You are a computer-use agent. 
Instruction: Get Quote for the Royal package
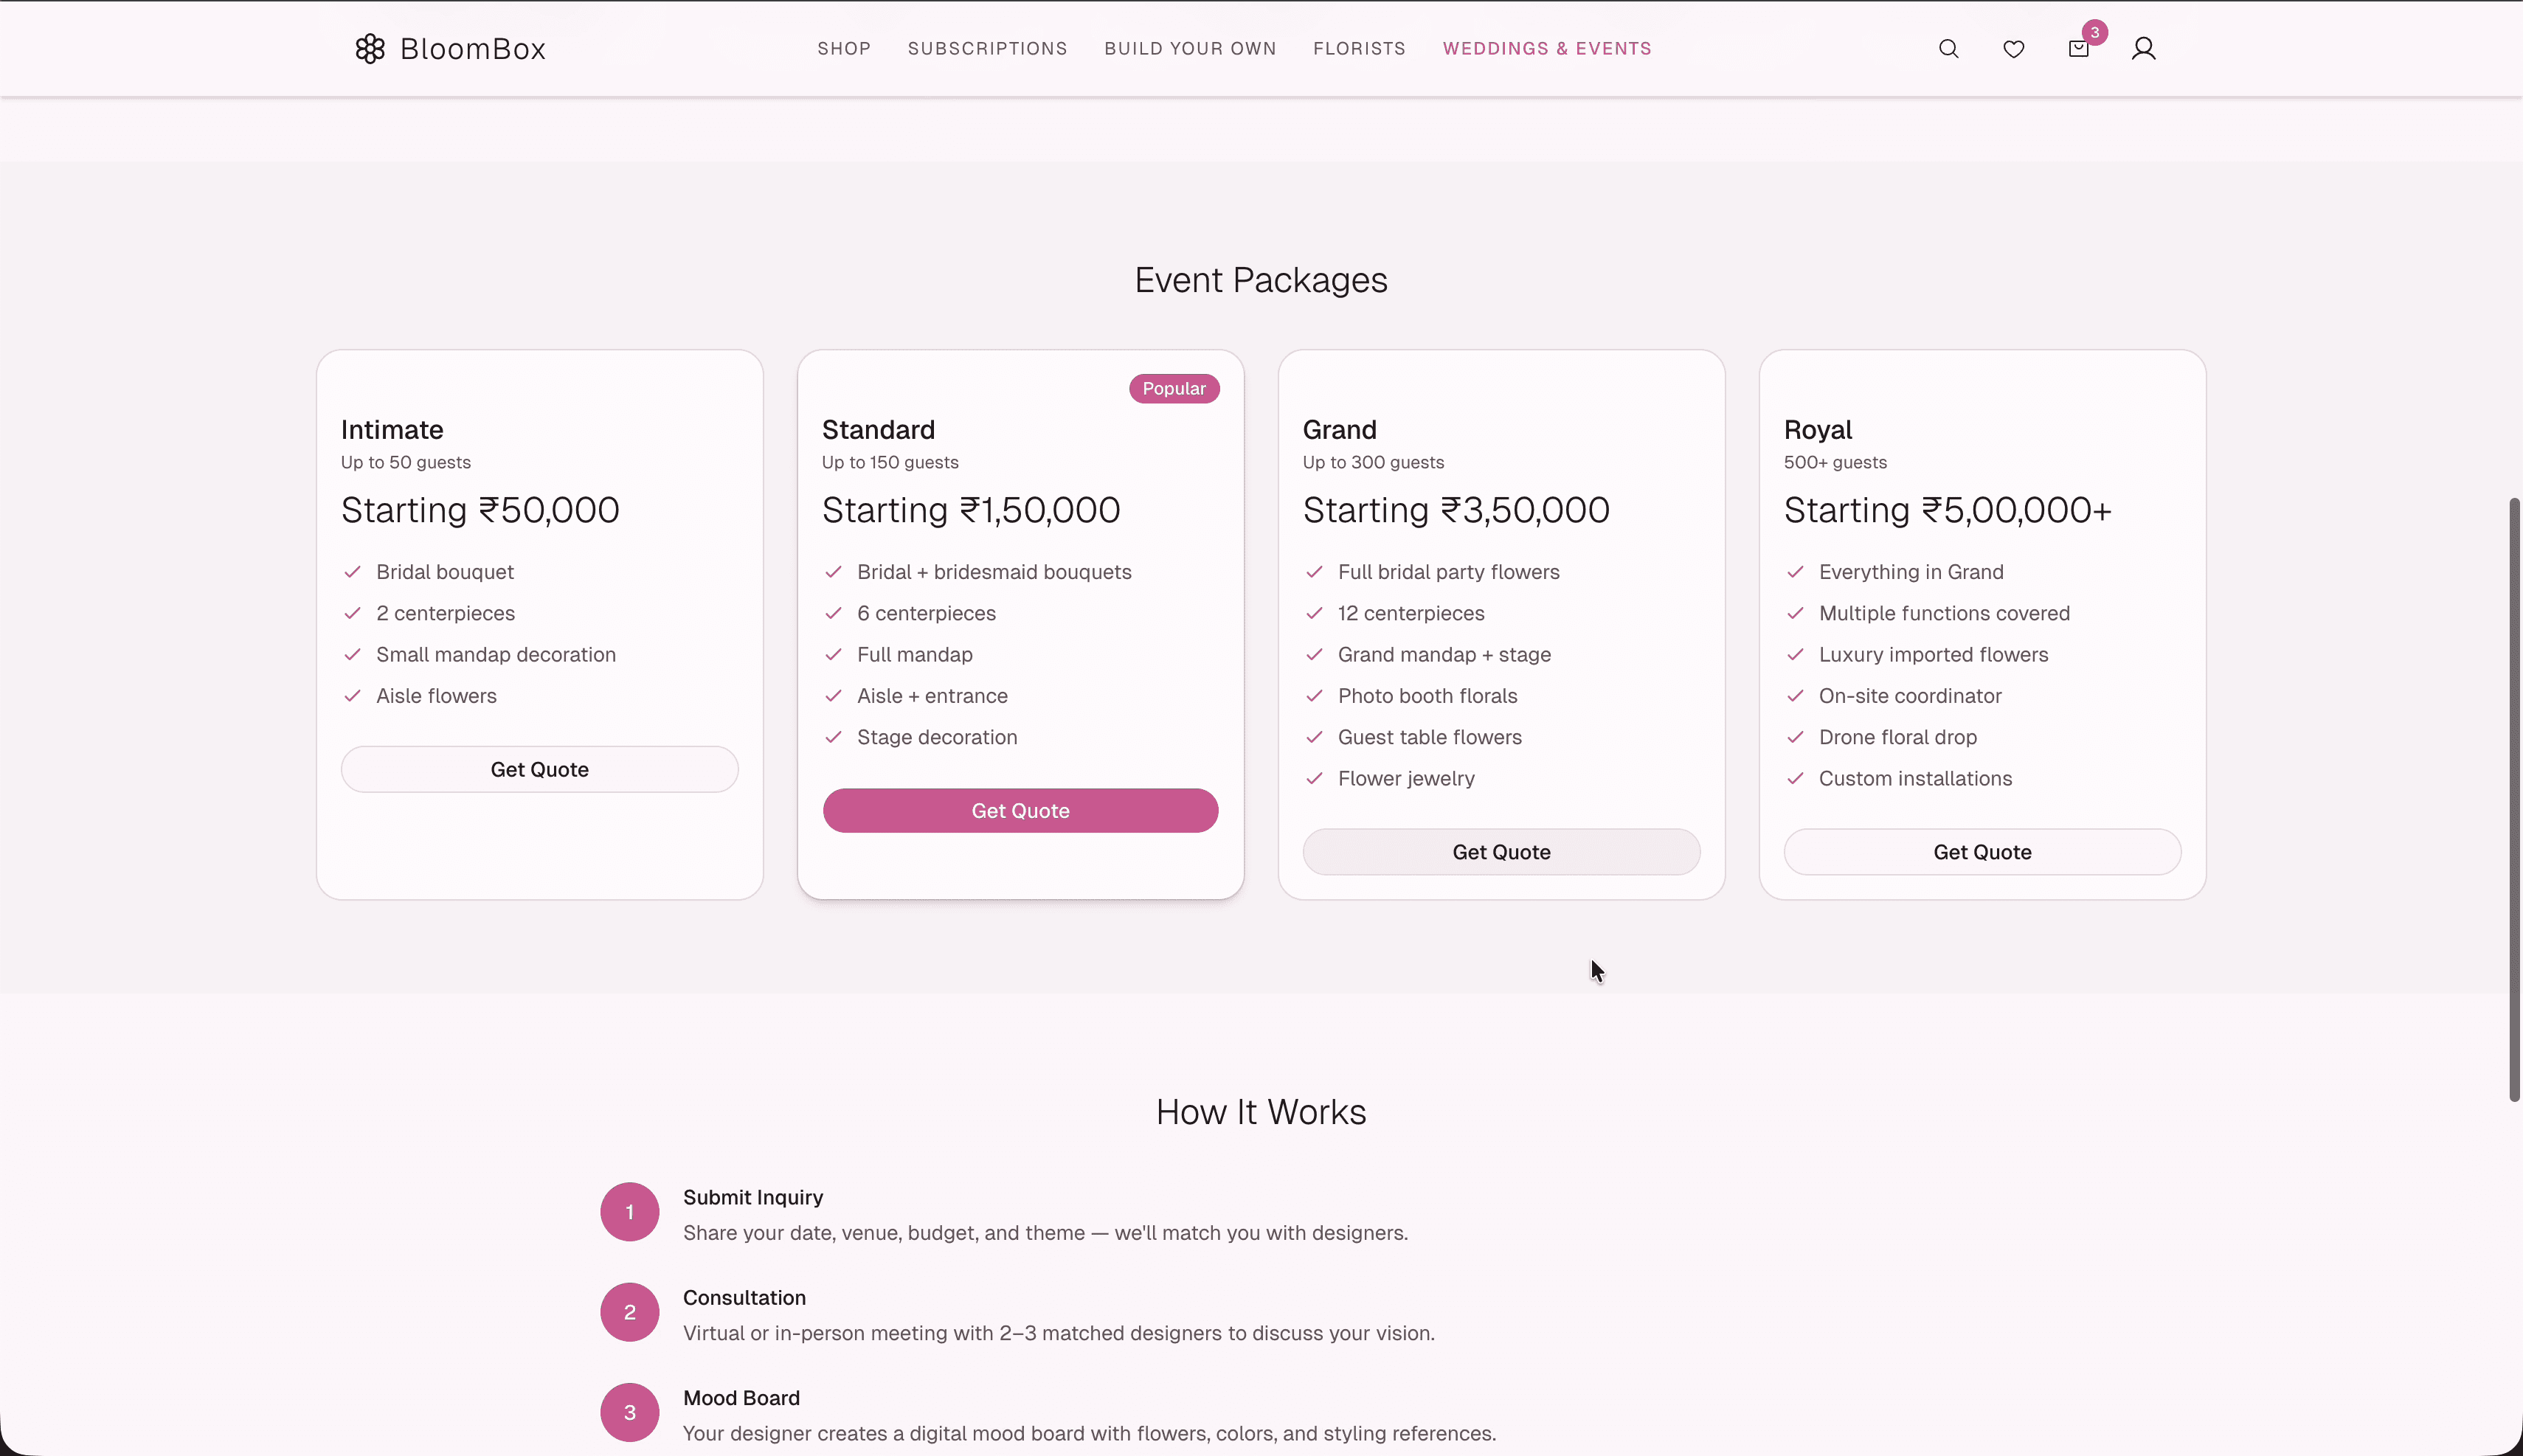pos(1982,851)
